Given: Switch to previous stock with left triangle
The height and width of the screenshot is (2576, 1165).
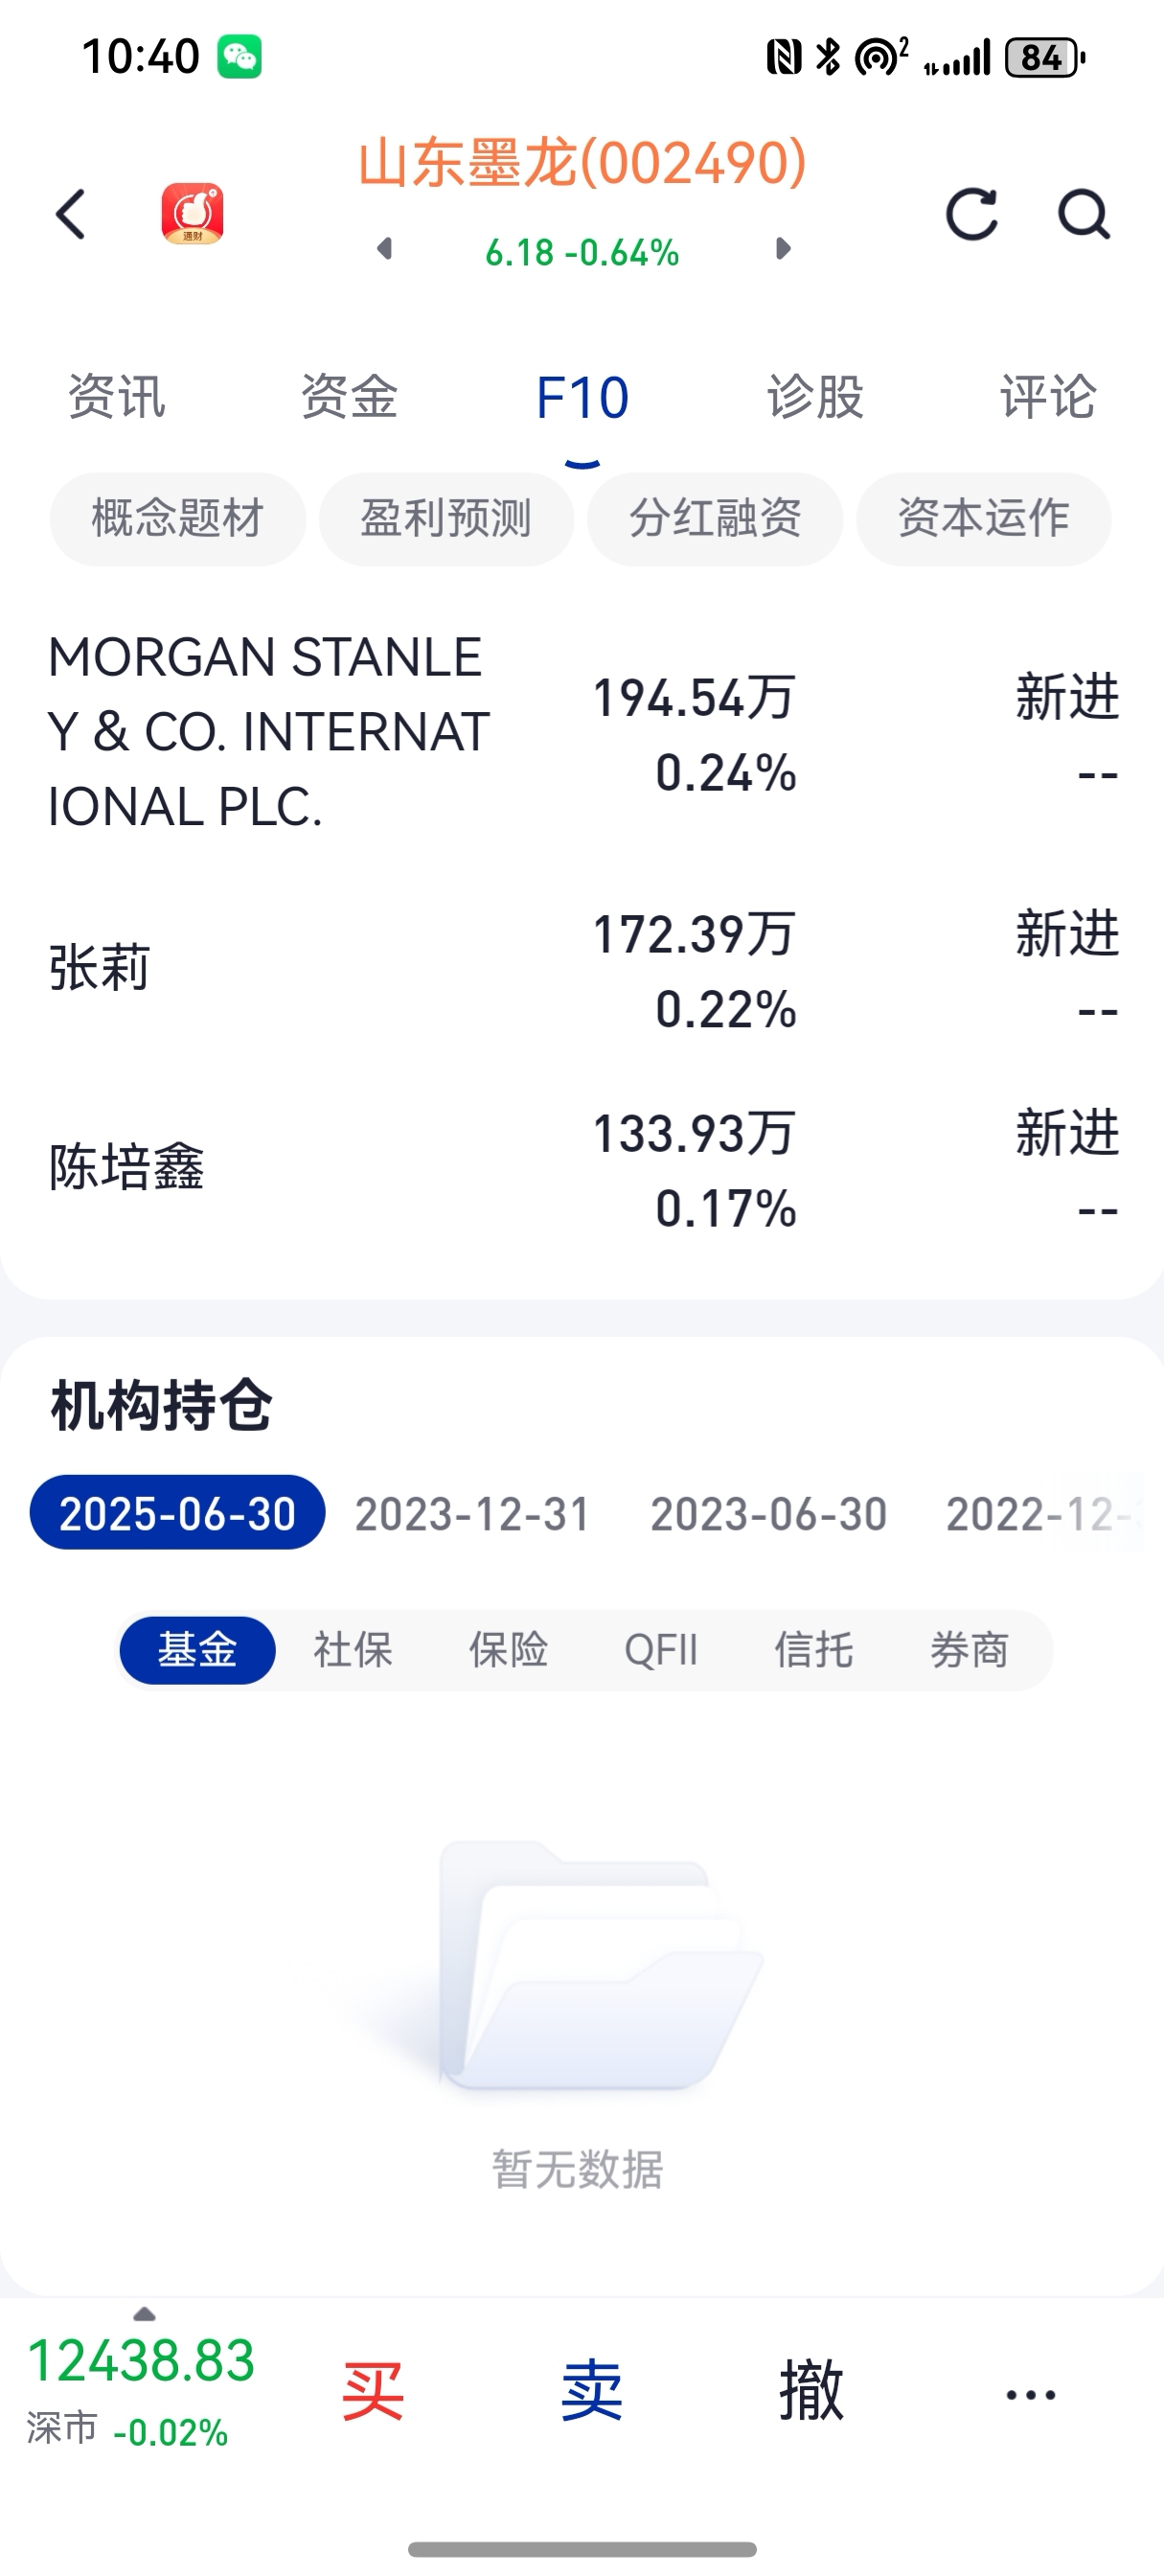Looking at the screenshot, I should tap(384, 249).
